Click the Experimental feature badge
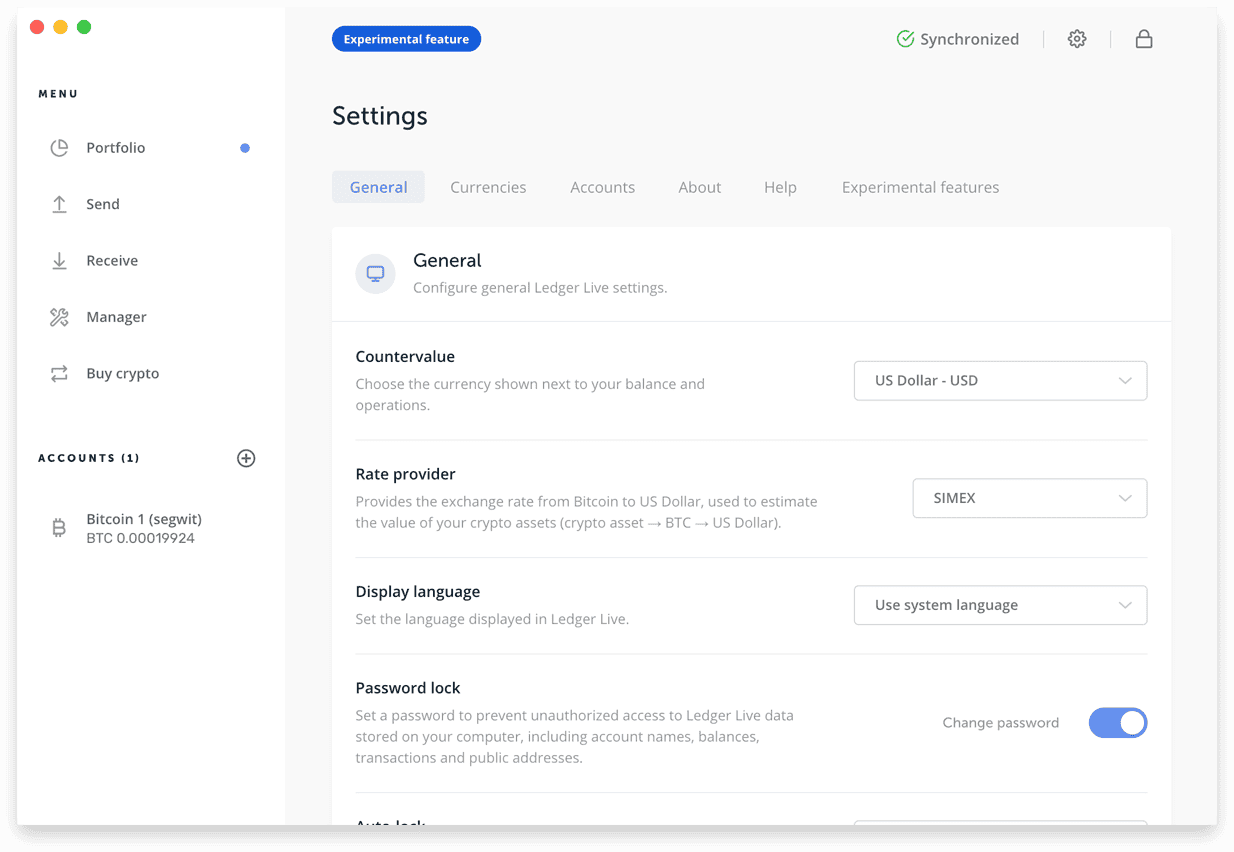 click(406, 39)
